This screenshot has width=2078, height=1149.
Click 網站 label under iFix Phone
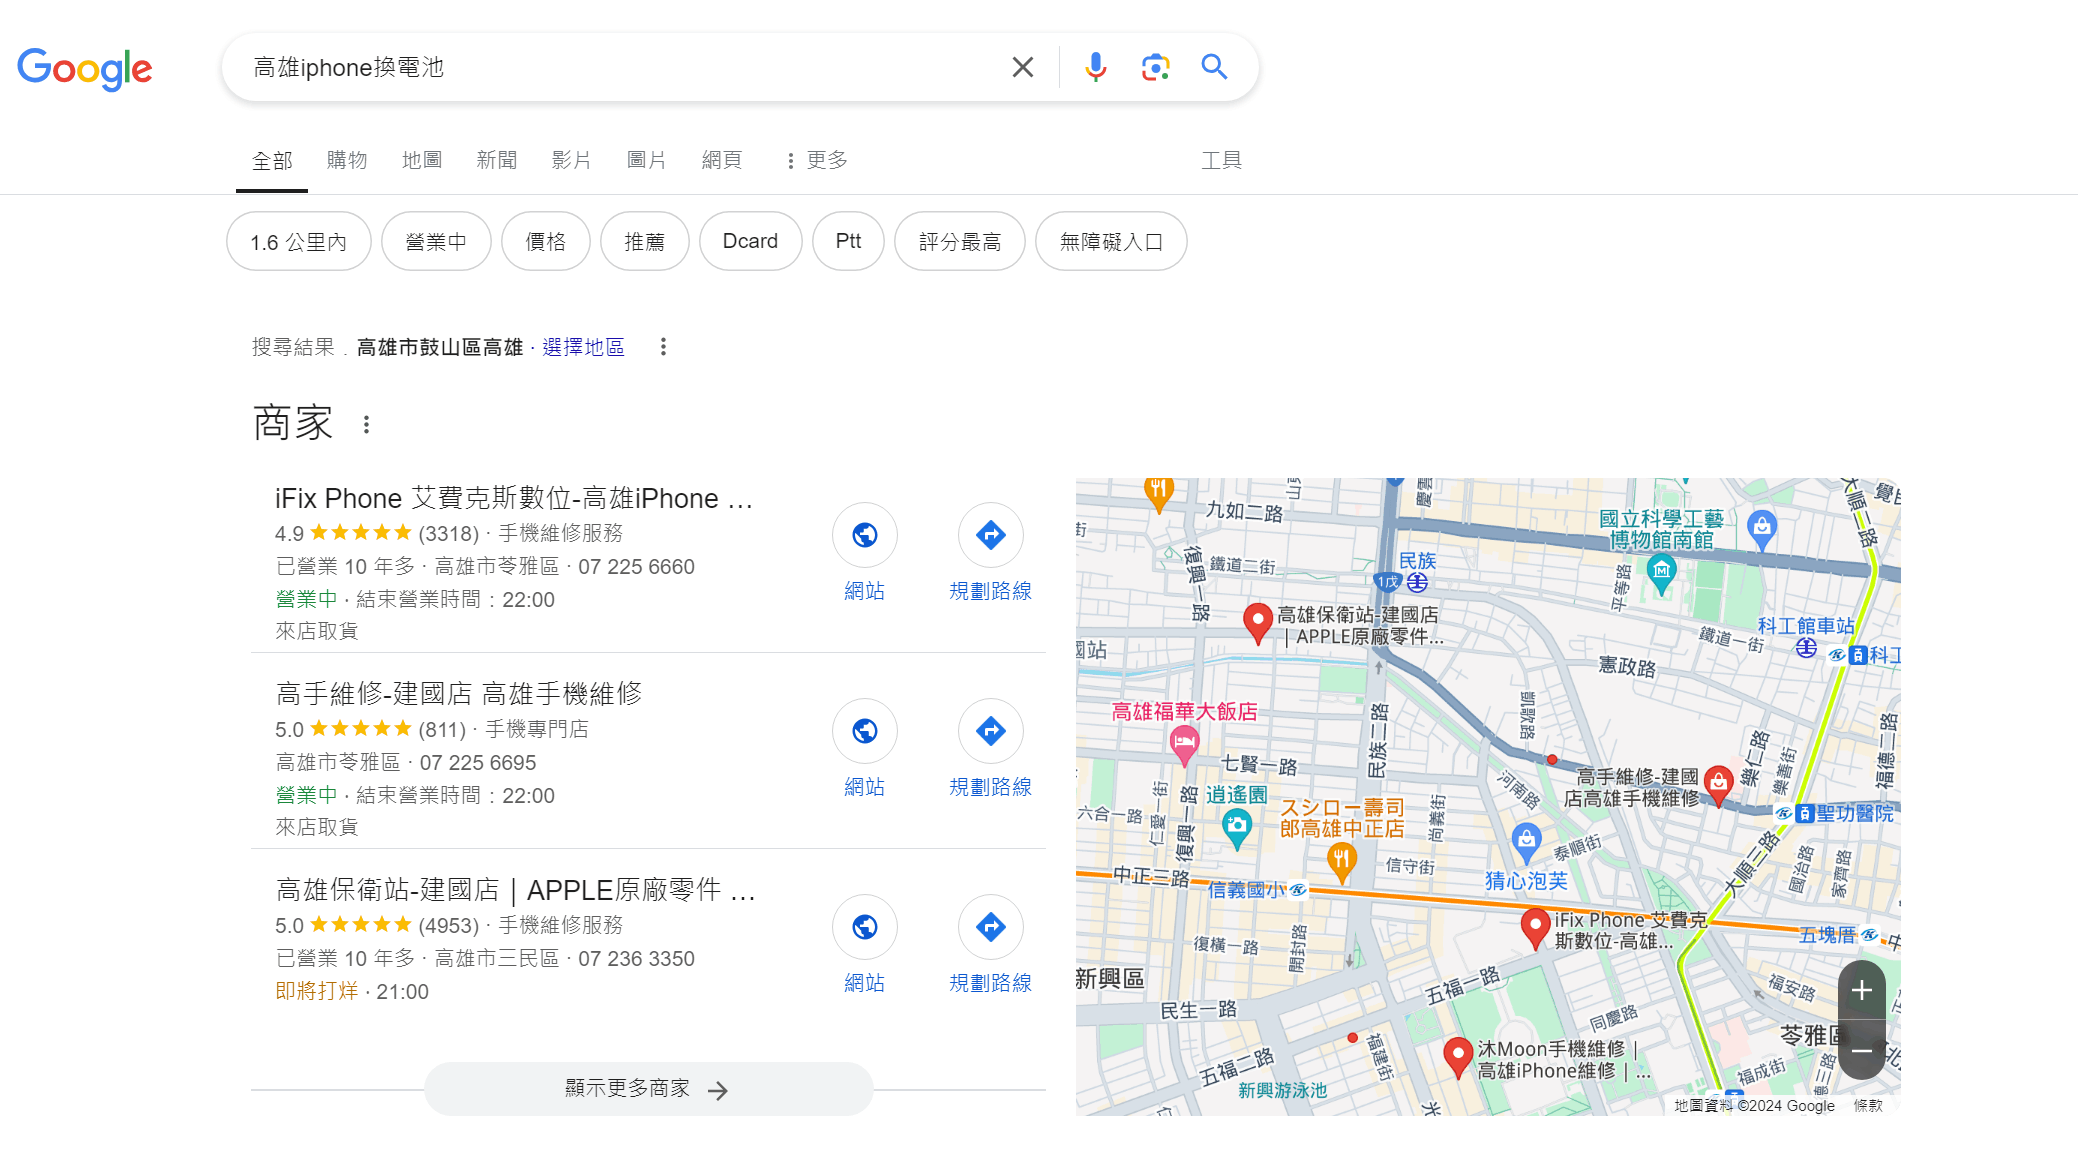[x=865, y=591]
